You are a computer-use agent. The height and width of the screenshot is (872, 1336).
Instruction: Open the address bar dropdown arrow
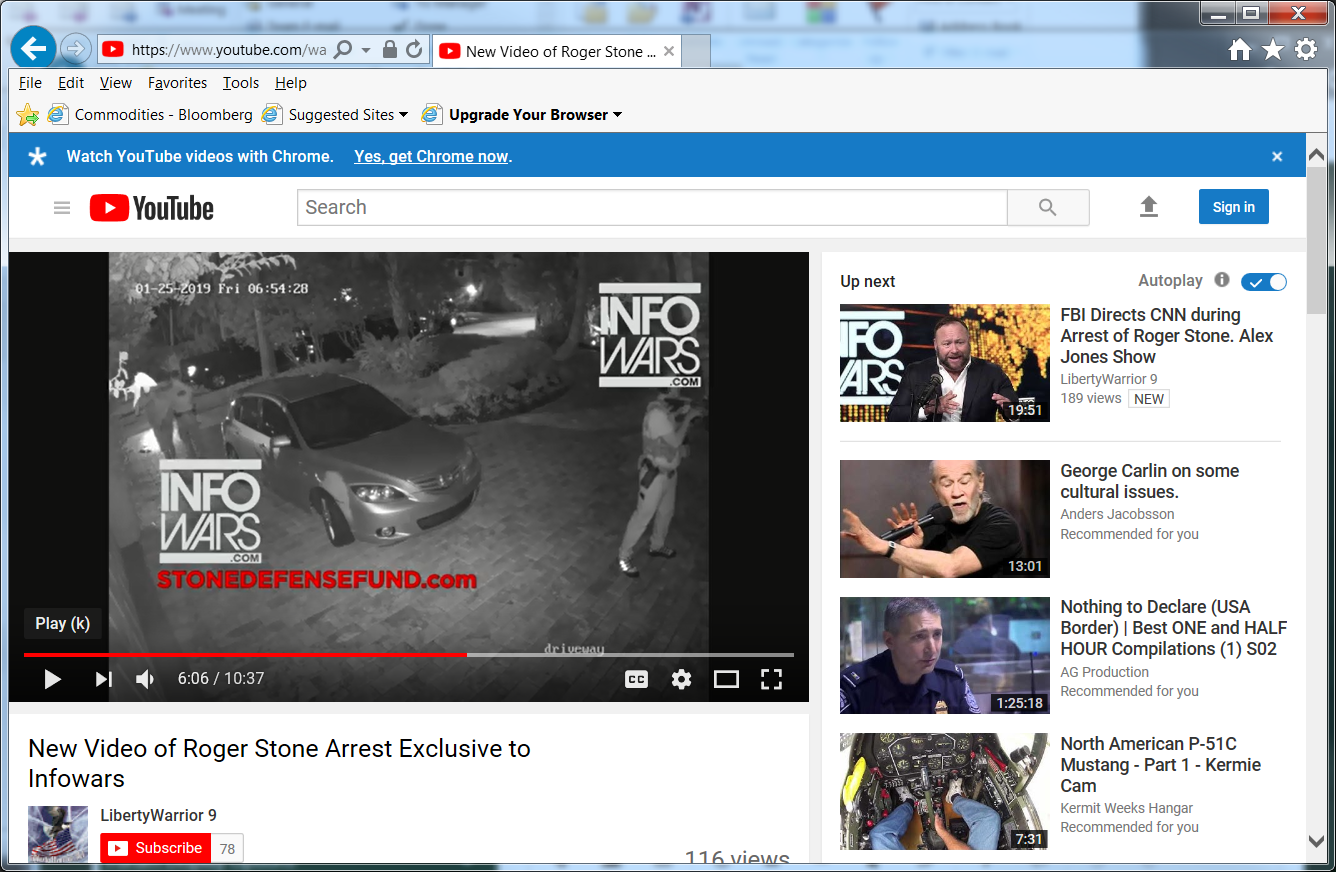pos(366,50)
